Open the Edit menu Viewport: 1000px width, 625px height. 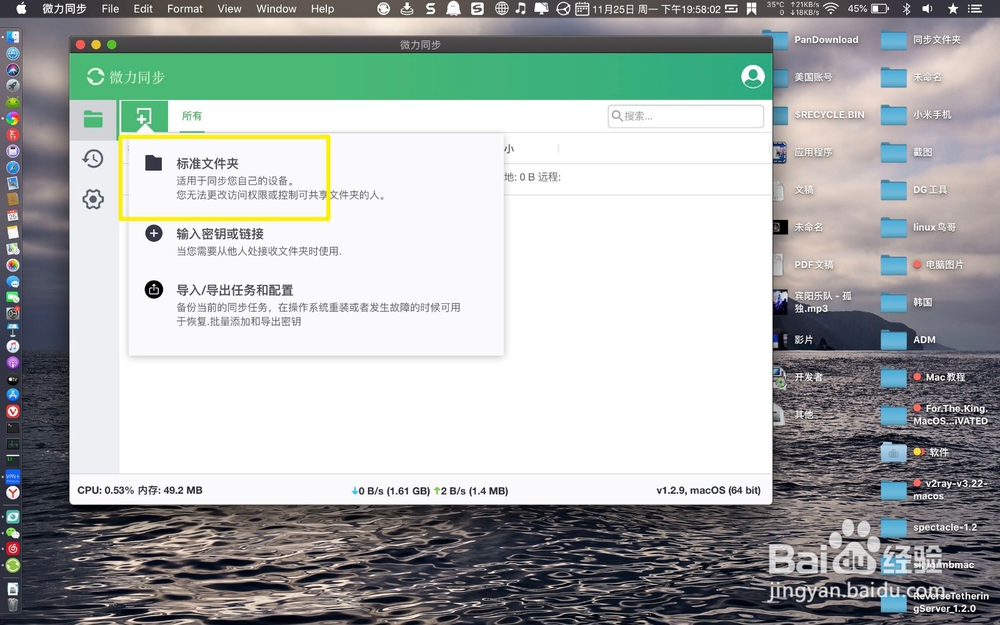143,8
